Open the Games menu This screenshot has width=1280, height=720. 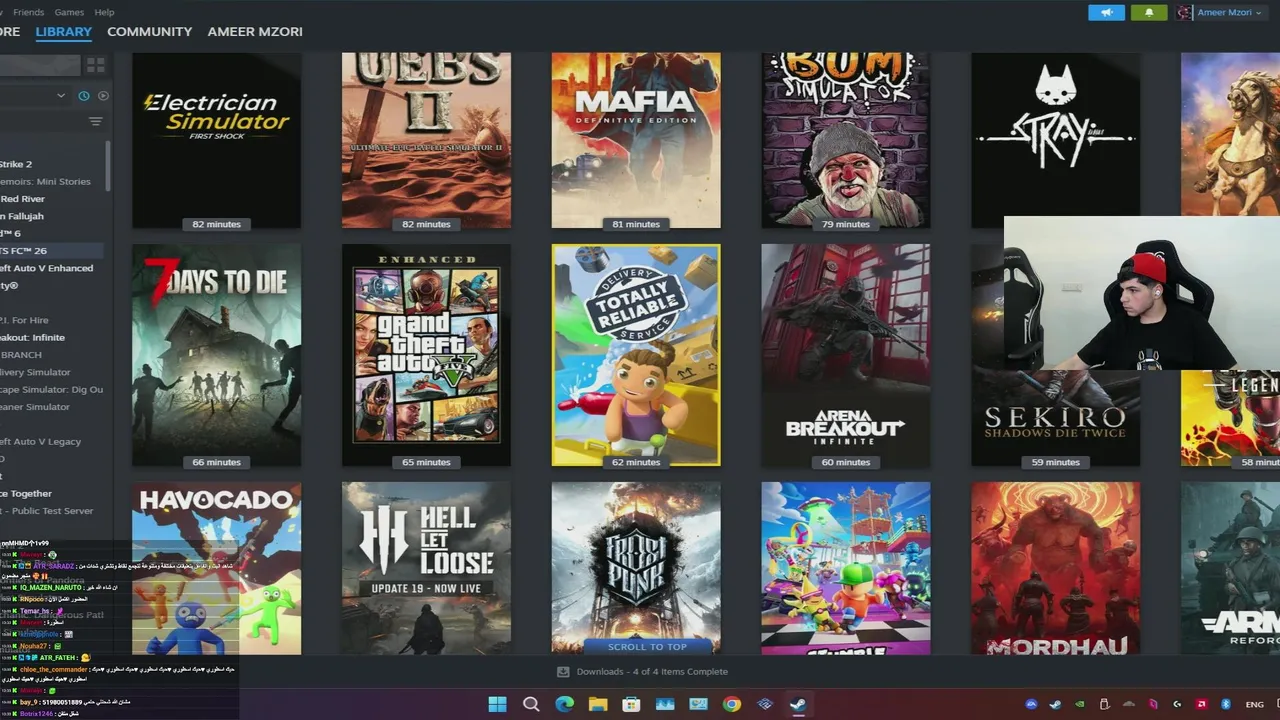(x=69, y=12)
